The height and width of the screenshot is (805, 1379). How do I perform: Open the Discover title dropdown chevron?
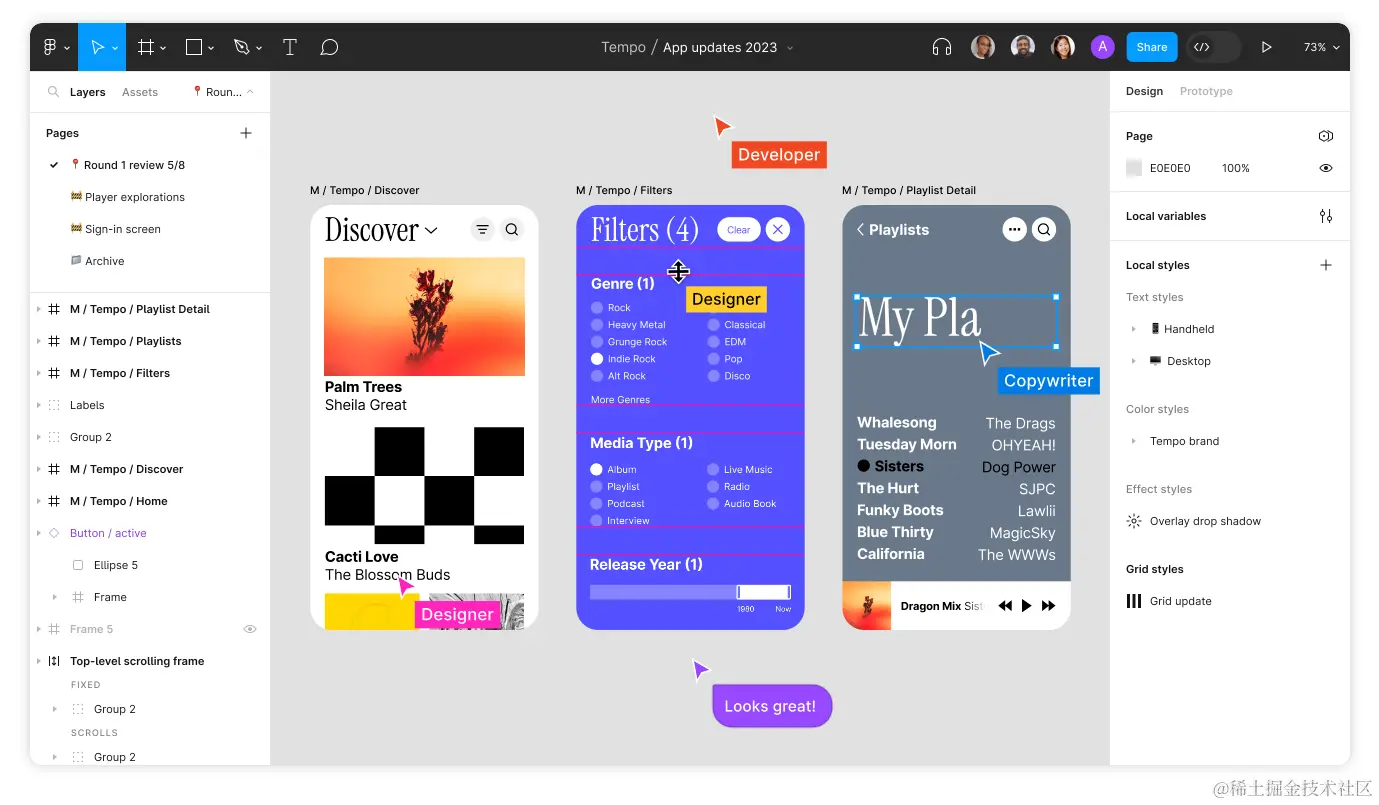[x=431, y=231]
